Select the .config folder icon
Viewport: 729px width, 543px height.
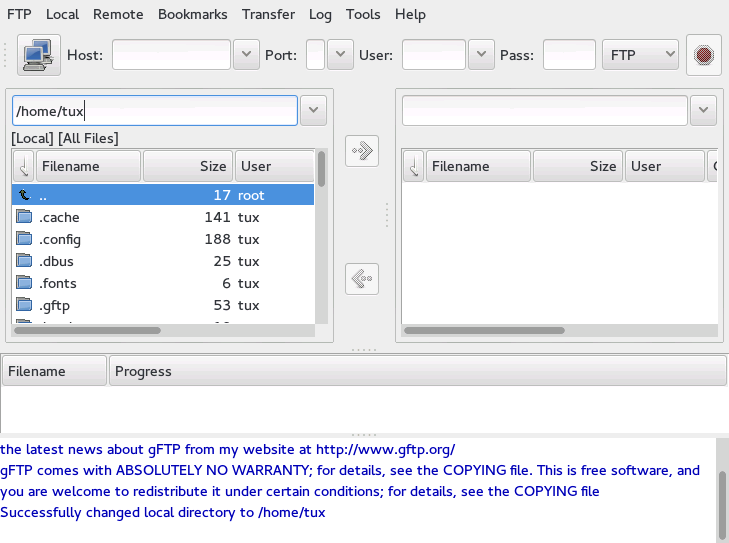(x=24, y=239)
